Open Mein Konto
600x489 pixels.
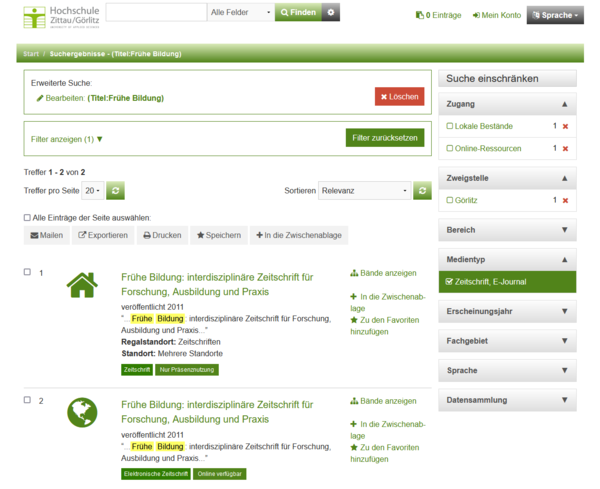pos(496,15)
